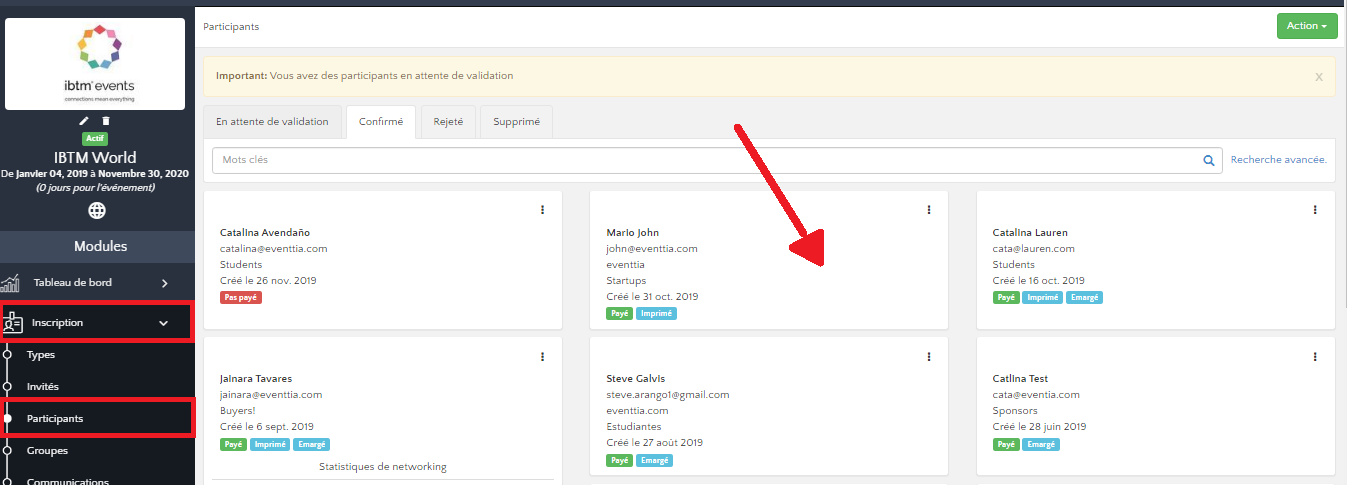Click the trash delete icon under the logo
This screenshot has width=1347, height=485.
point(106,121)
